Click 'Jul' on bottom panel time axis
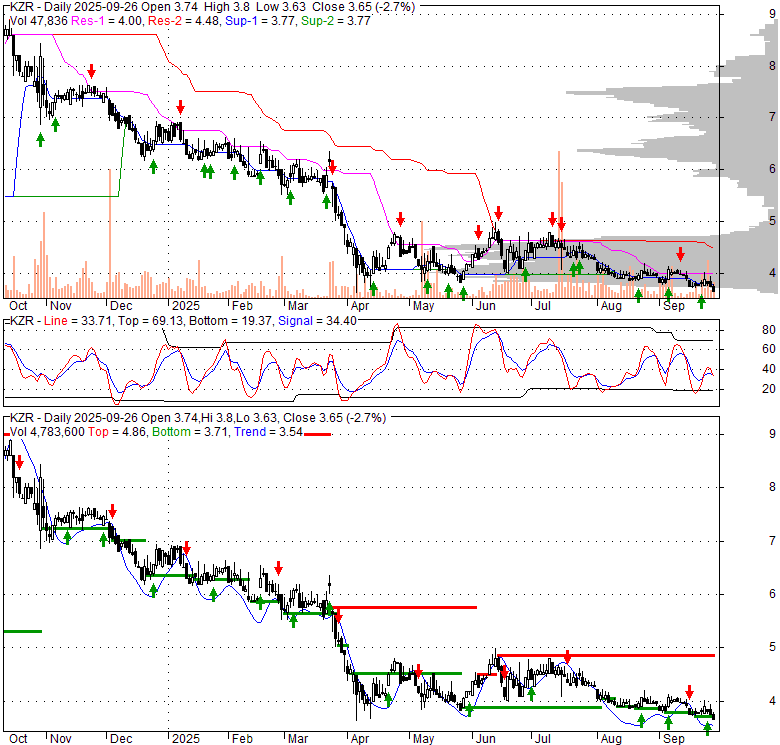 tap(542, 739)
